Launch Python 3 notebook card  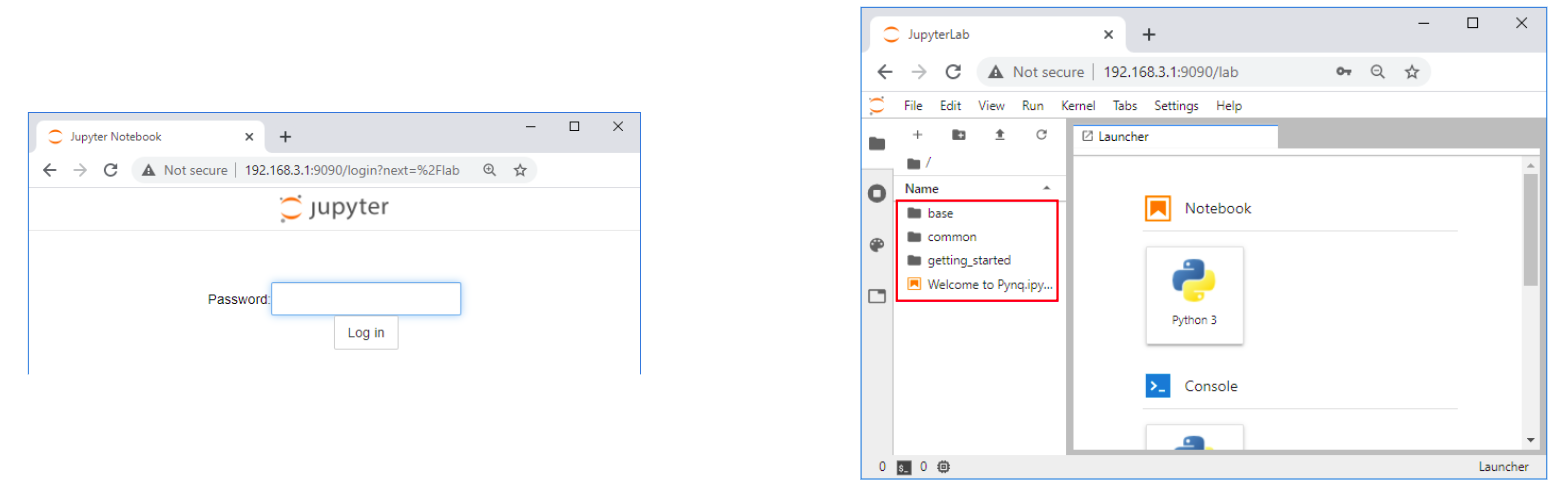click(1194, 295)
